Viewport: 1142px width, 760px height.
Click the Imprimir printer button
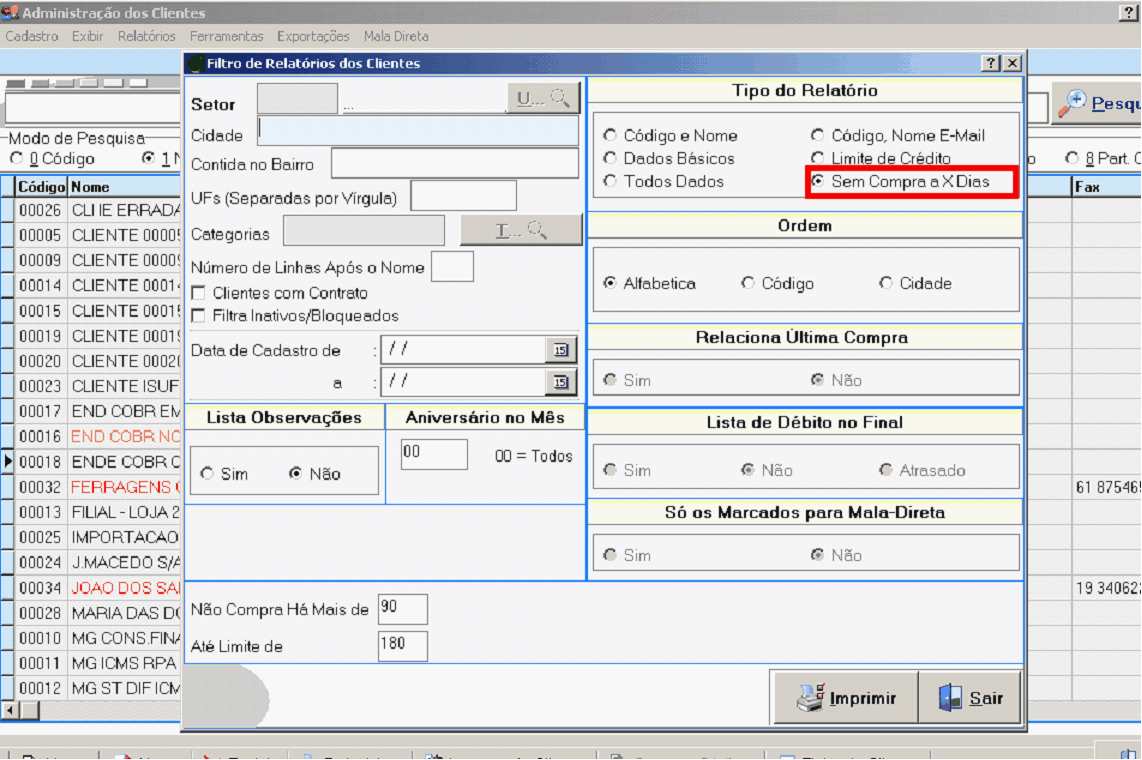pos(845,698)
